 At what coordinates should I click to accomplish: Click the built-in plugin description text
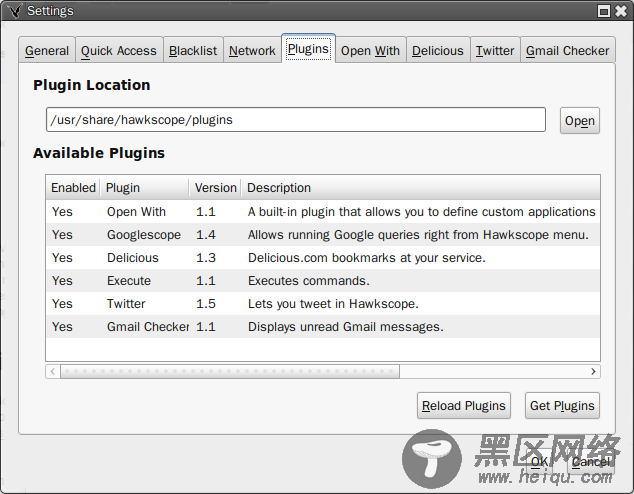[422, 212]
